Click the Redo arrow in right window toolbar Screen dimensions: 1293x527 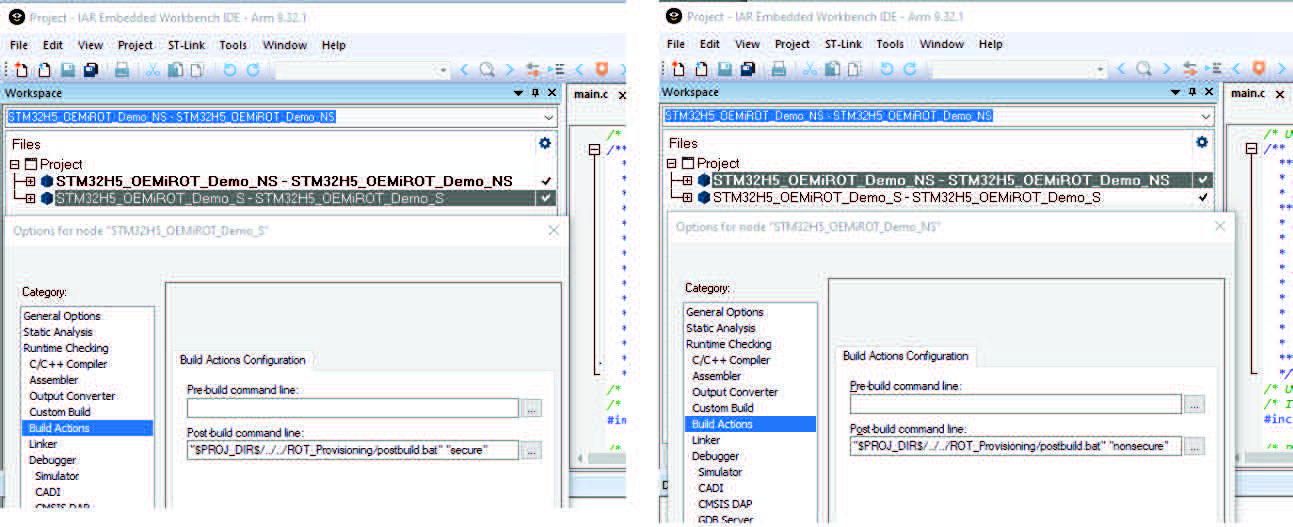(x=910, y=69)
